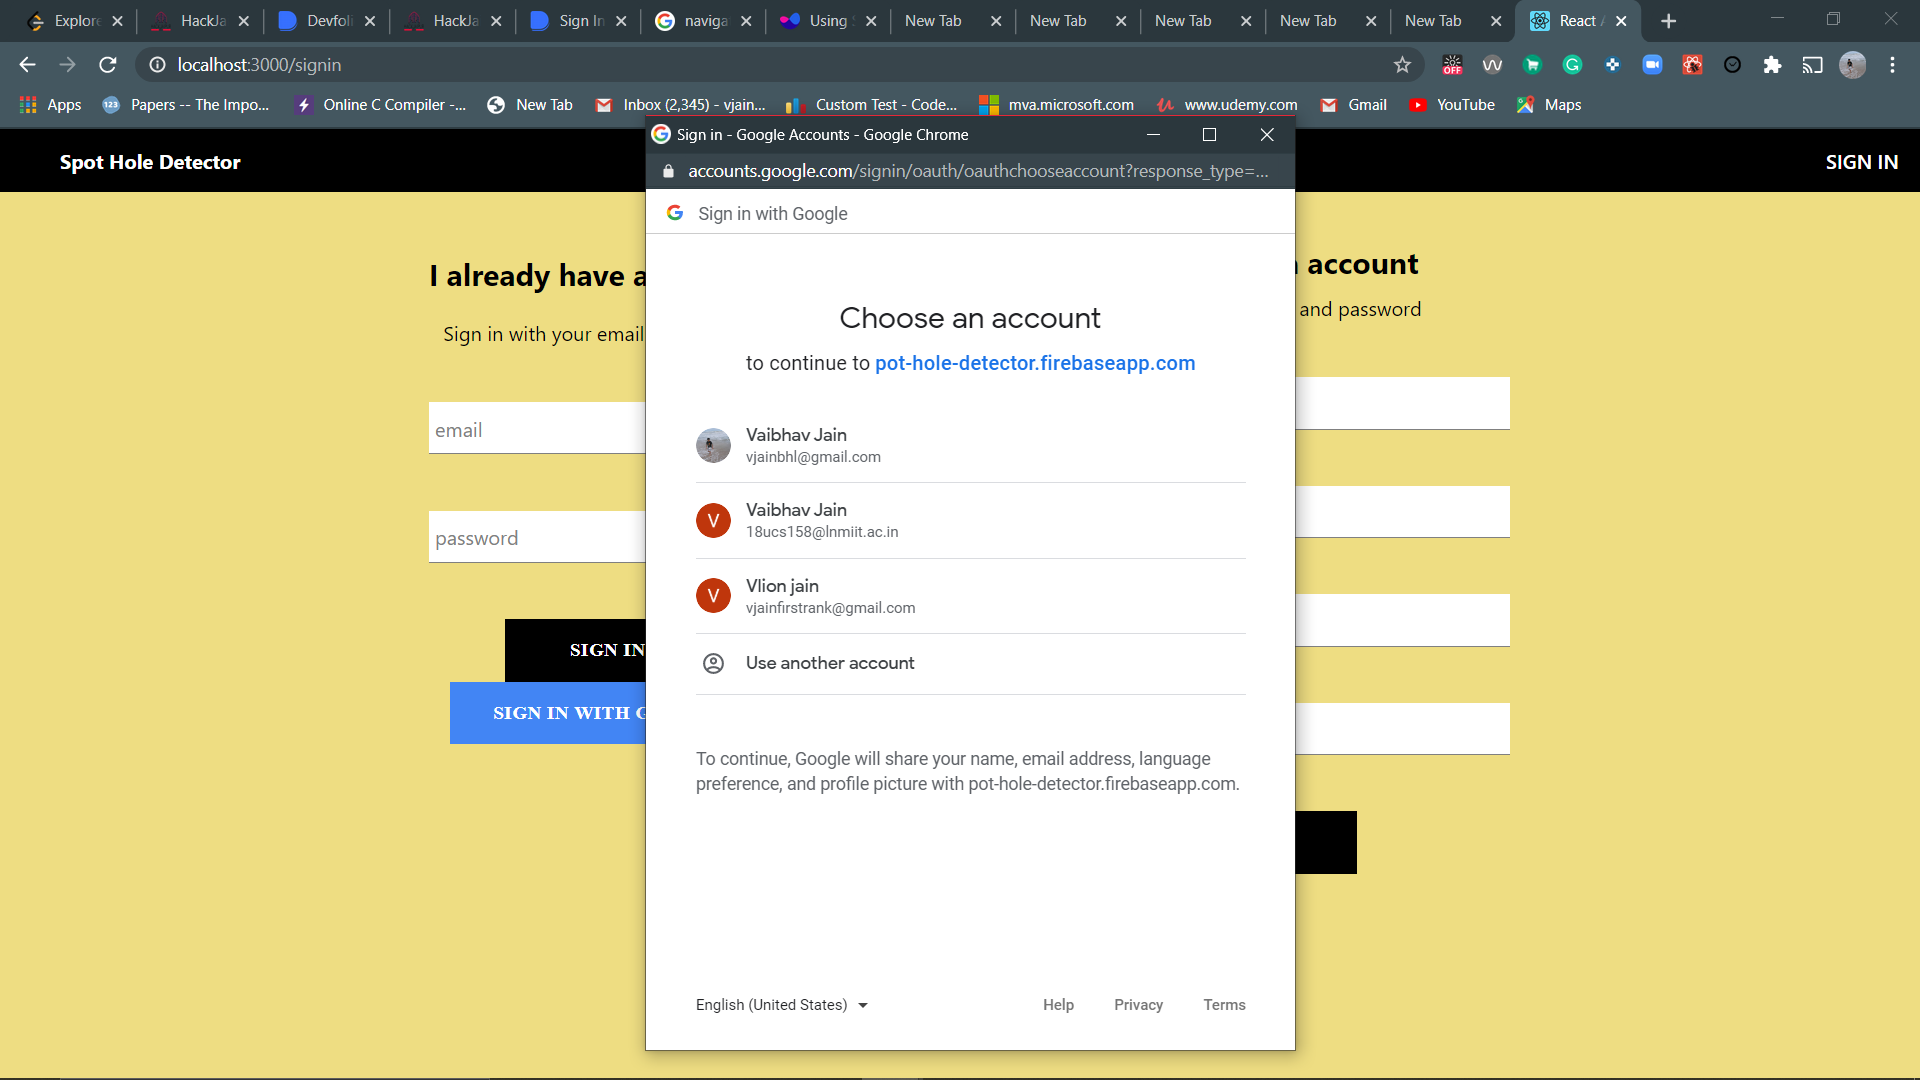The height and width of the screenshot is (1080, 1920).
Task: Click the Chrome profile avatar icon
Action: [x=1852, y=65]
